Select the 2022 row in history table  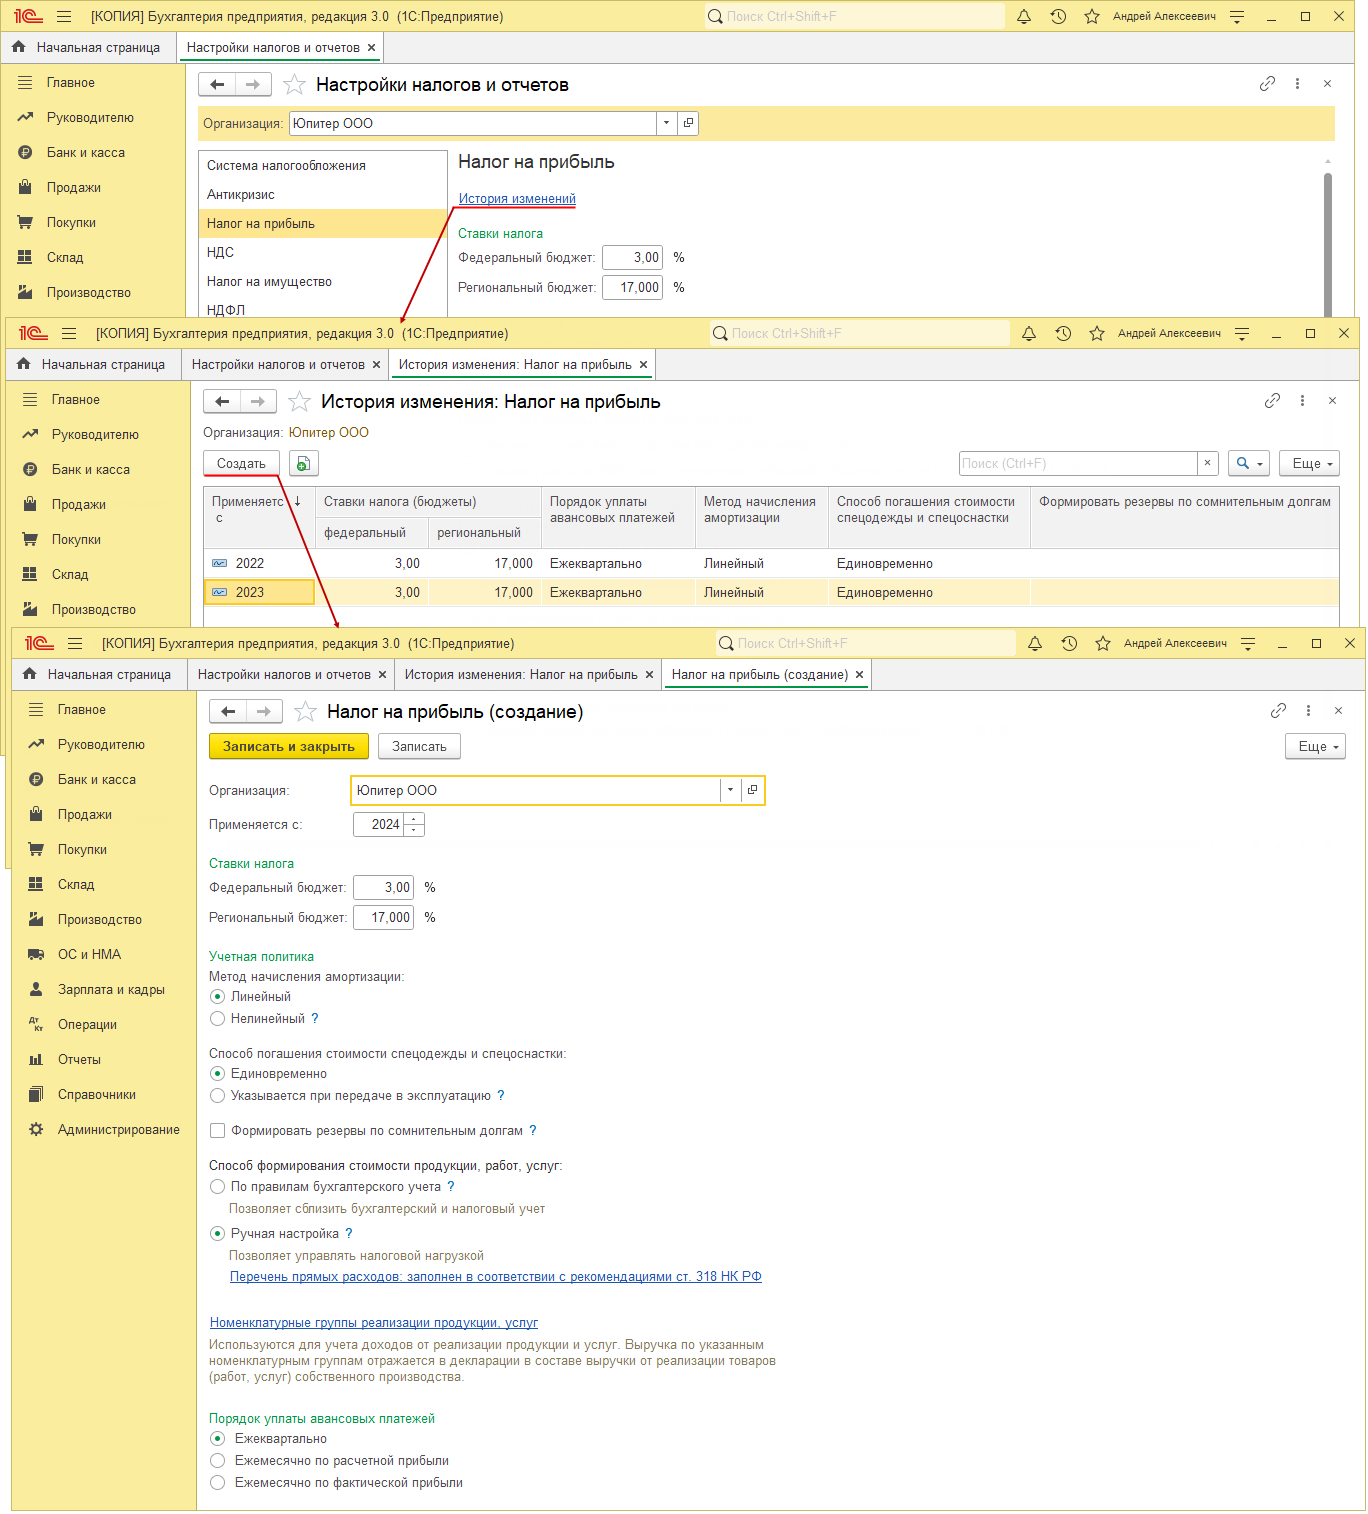click(771, 564)
